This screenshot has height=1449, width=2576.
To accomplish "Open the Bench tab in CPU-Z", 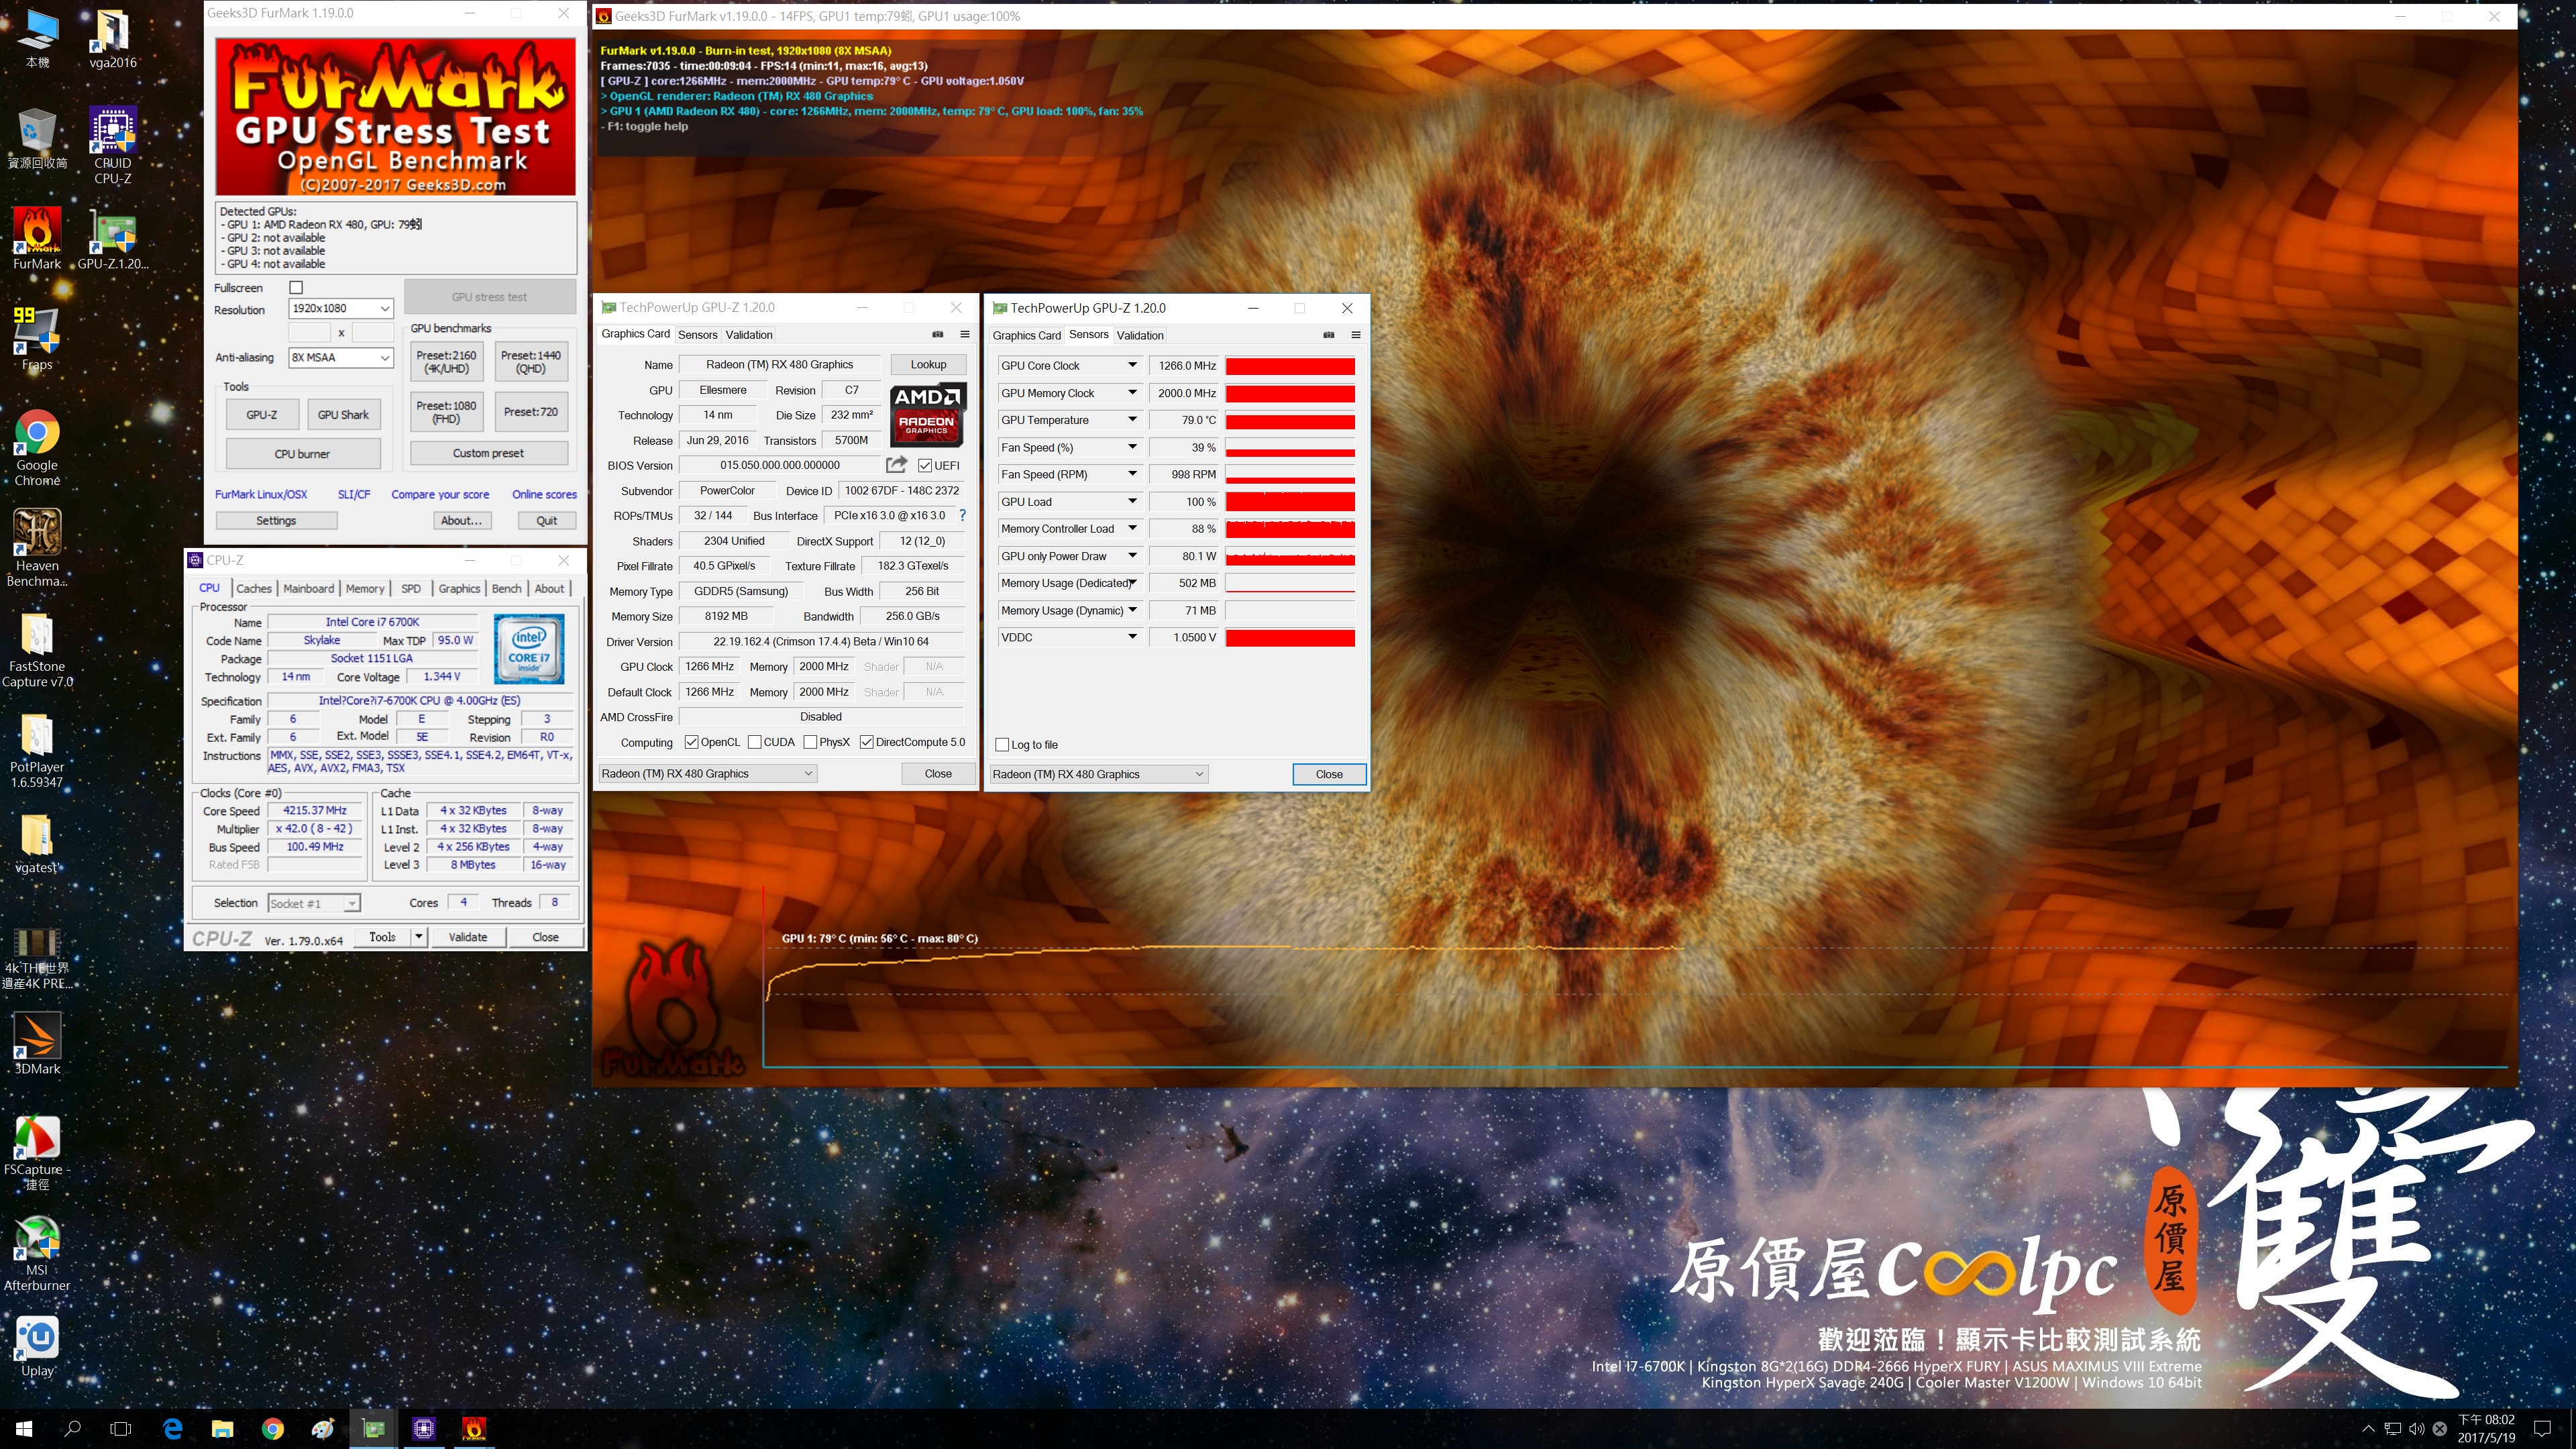I will click(506, 588).
